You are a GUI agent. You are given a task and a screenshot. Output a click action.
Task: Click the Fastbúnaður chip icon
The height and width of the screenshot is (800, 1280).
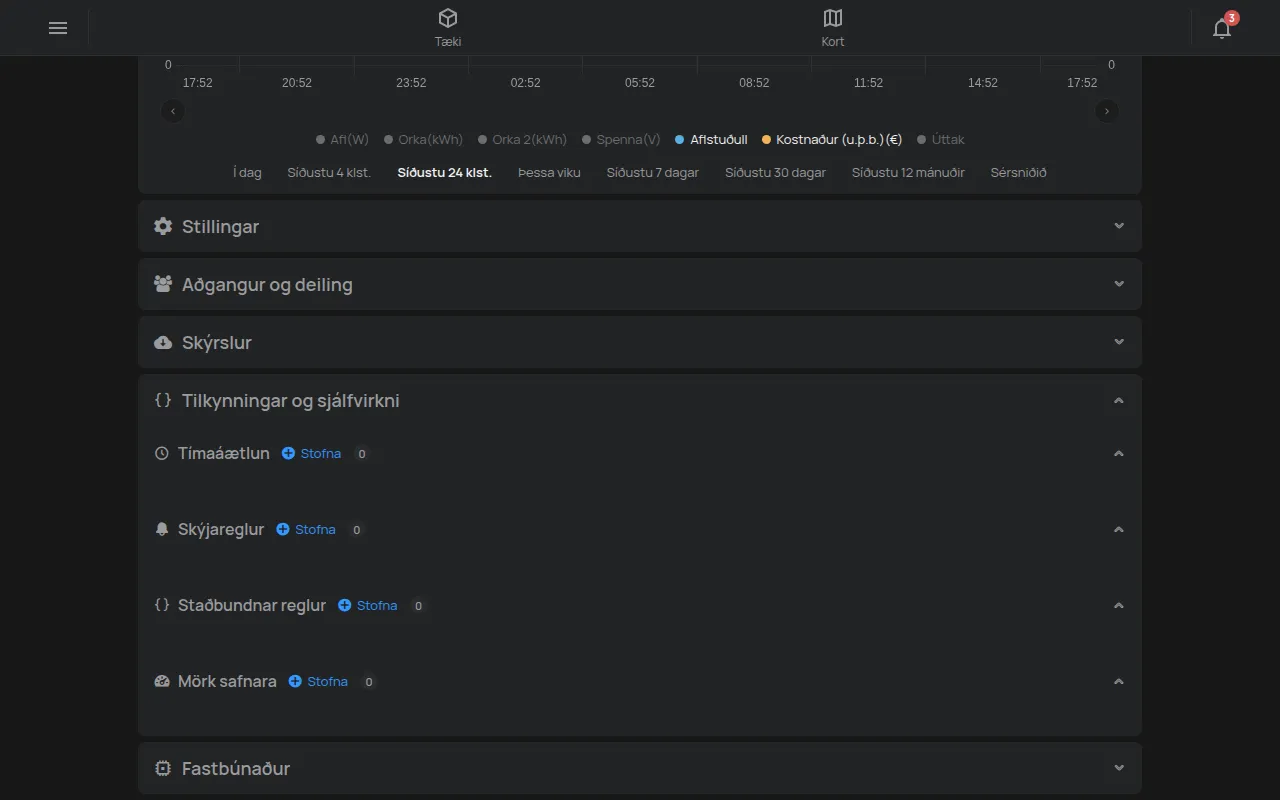[163, 768]
